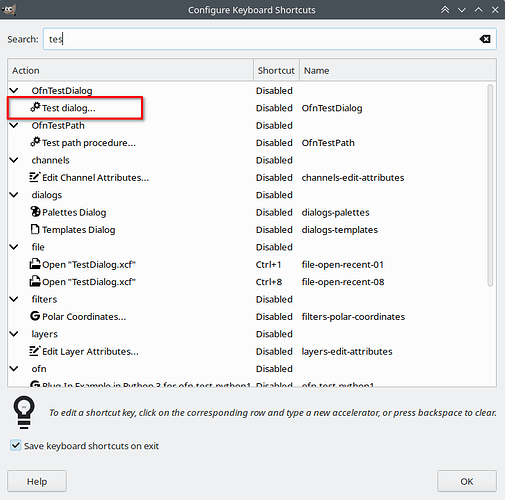Click the Edit Layer Attributes icon
The image size is (505, 500).
[35, 351]
